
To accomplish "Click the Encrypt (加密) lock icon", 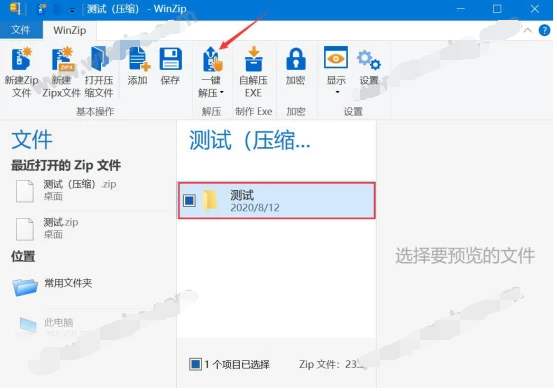I will 296,59.
